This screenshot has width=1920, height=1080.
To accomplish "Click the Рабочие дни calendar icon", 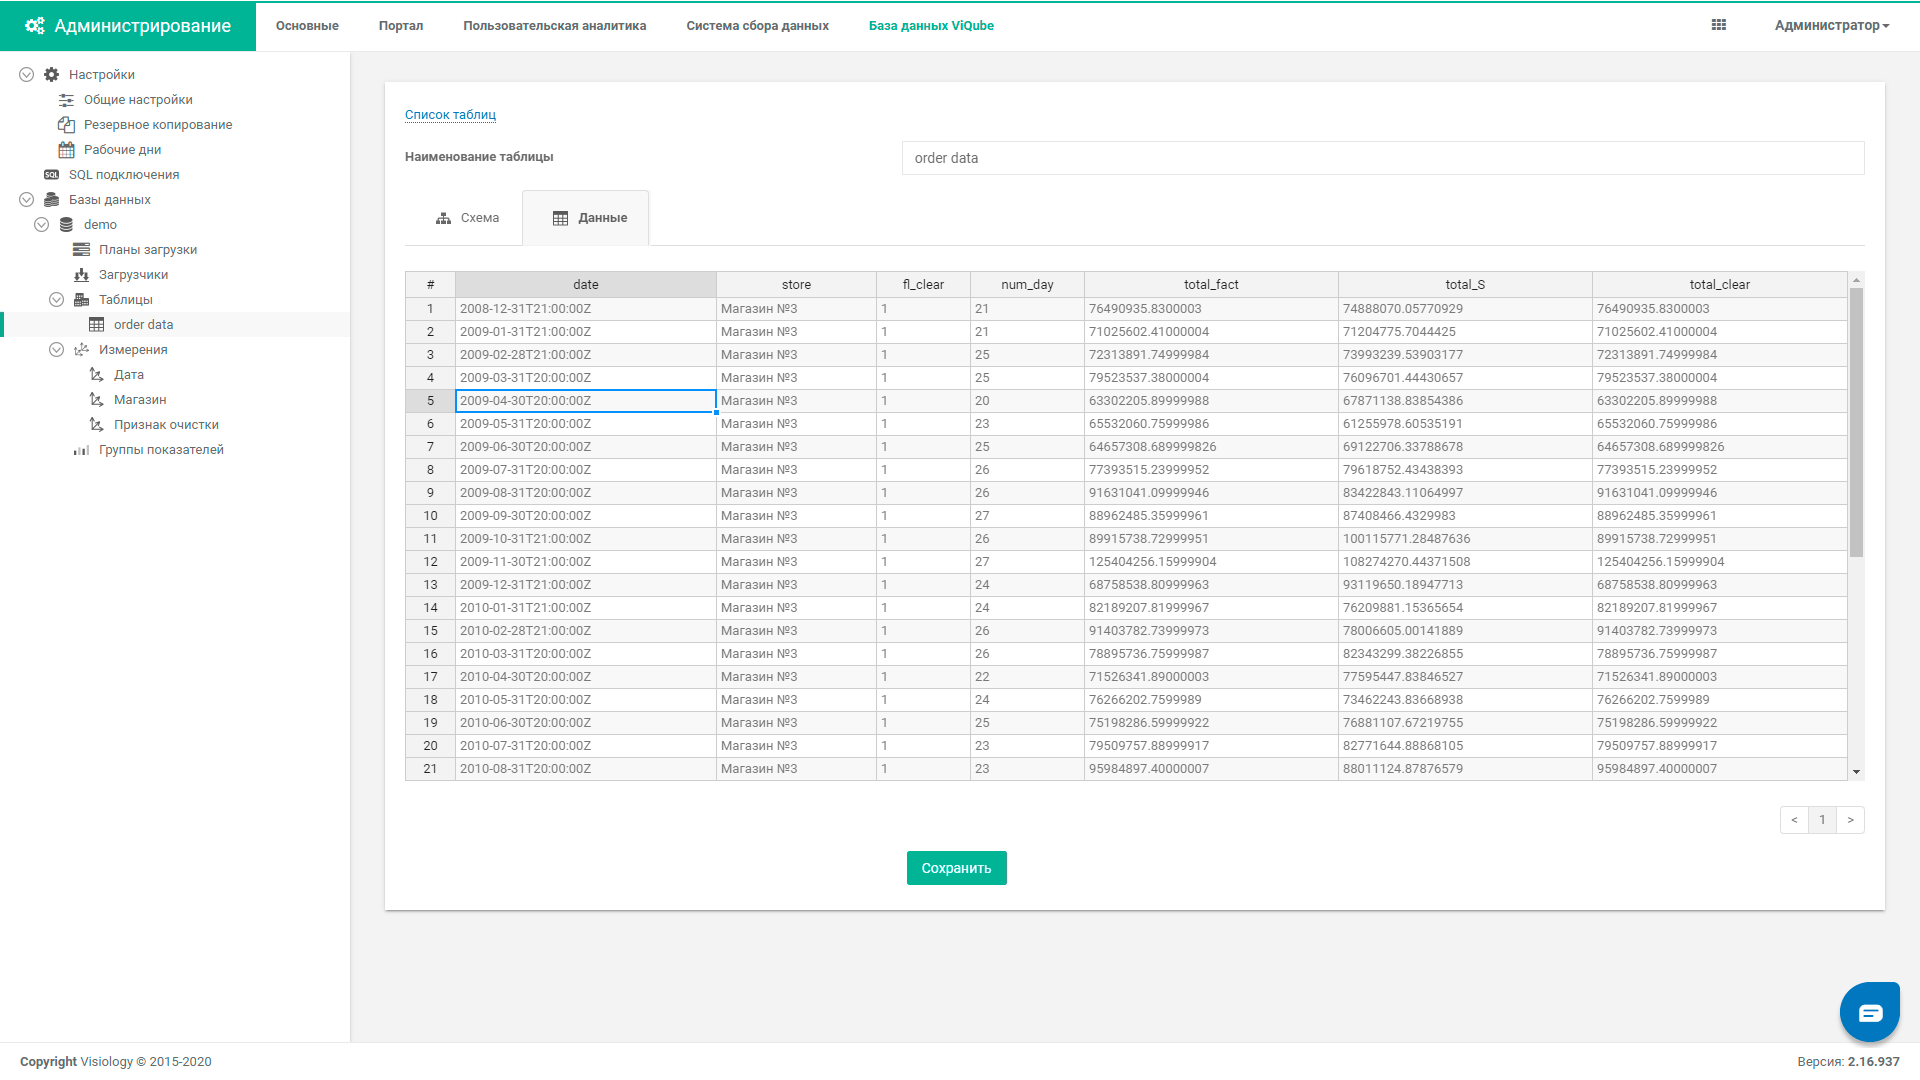I will pos(67,150).
